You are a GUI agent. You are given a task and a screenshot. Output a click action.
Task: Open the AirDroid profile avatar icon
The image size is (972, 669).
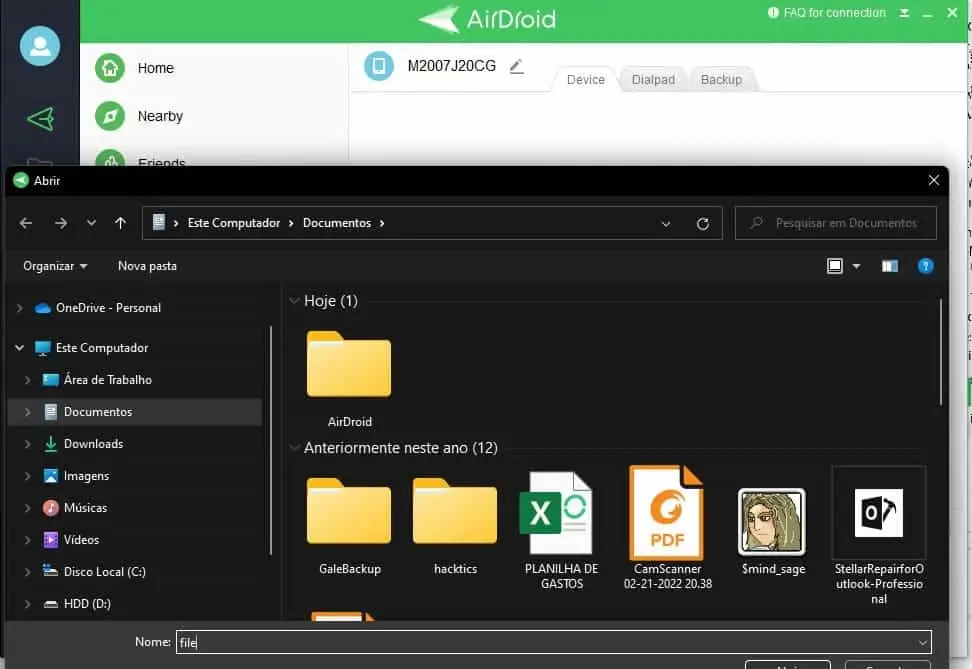40,46
